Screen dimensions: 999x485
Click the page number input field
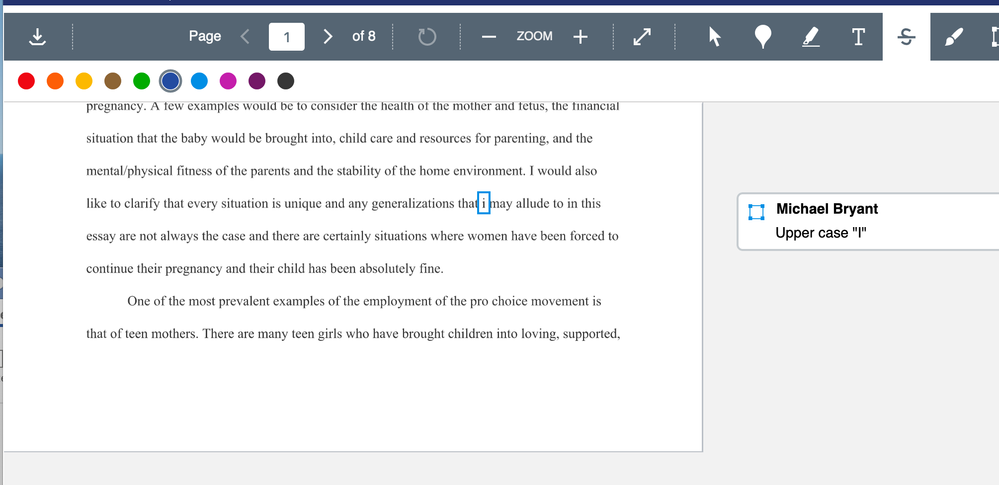(286, 37)
